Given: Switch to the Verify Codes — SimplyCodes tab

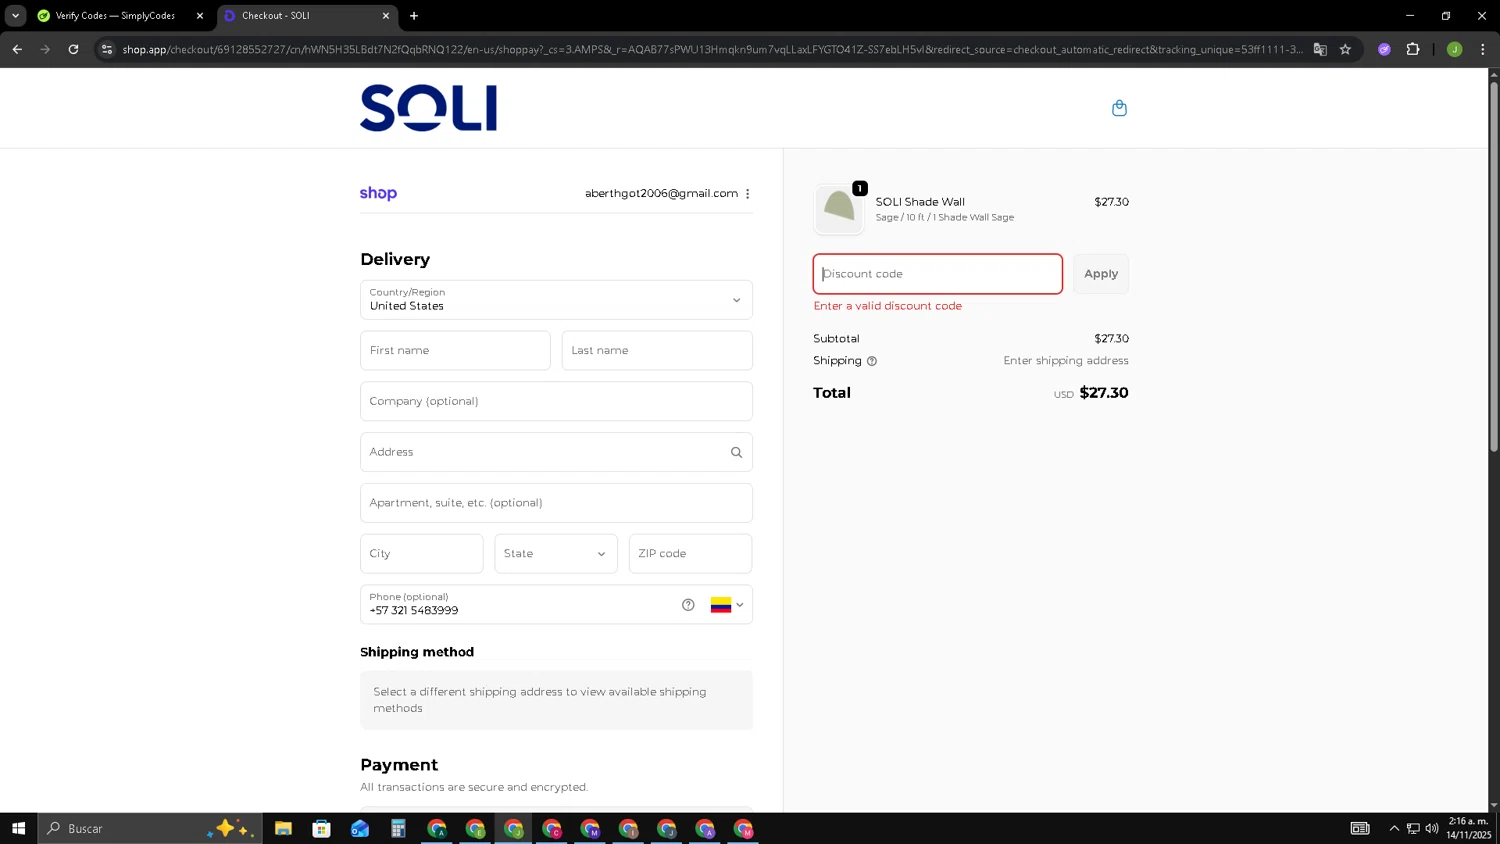Looking at the screenshot, I should [115, 16].
